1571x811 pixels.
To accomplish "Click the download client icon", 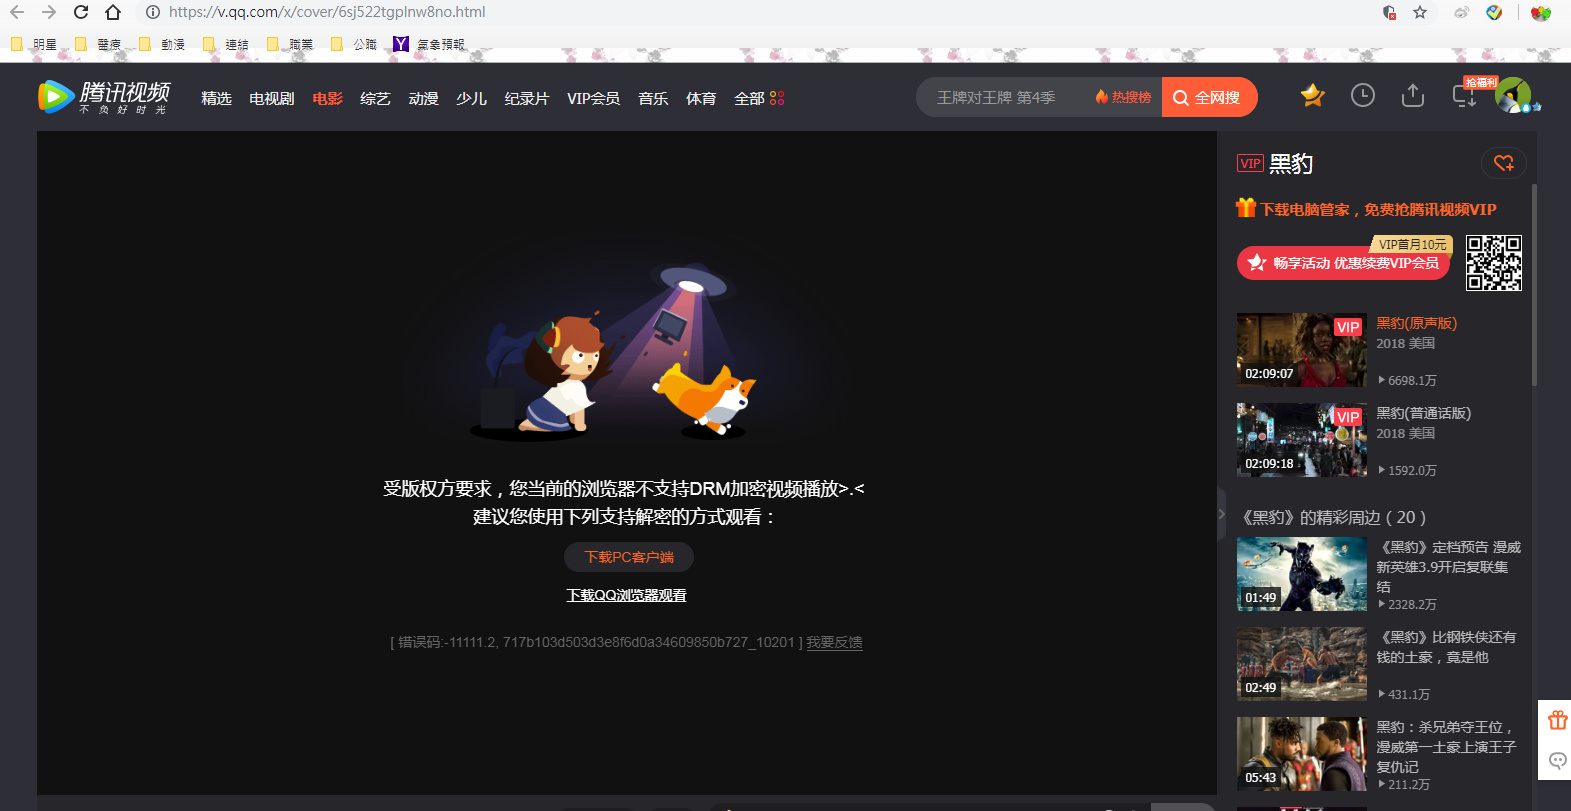I will (1464, 96).
